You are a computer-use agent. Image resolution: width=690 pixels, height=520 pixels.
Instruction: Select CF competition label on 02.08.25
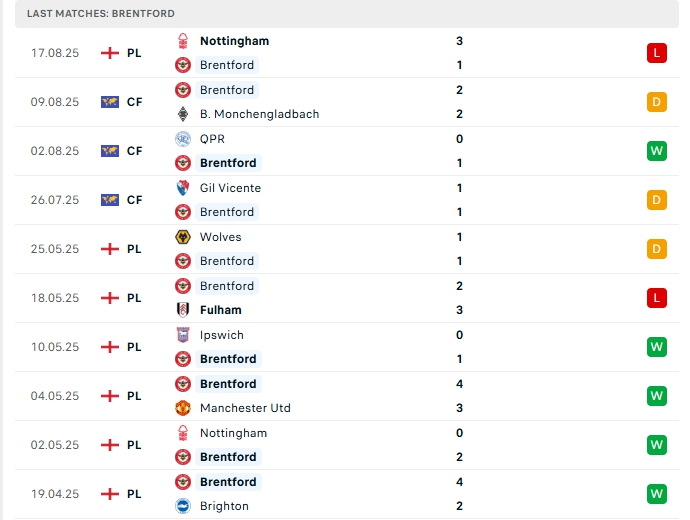coord(134,151)
